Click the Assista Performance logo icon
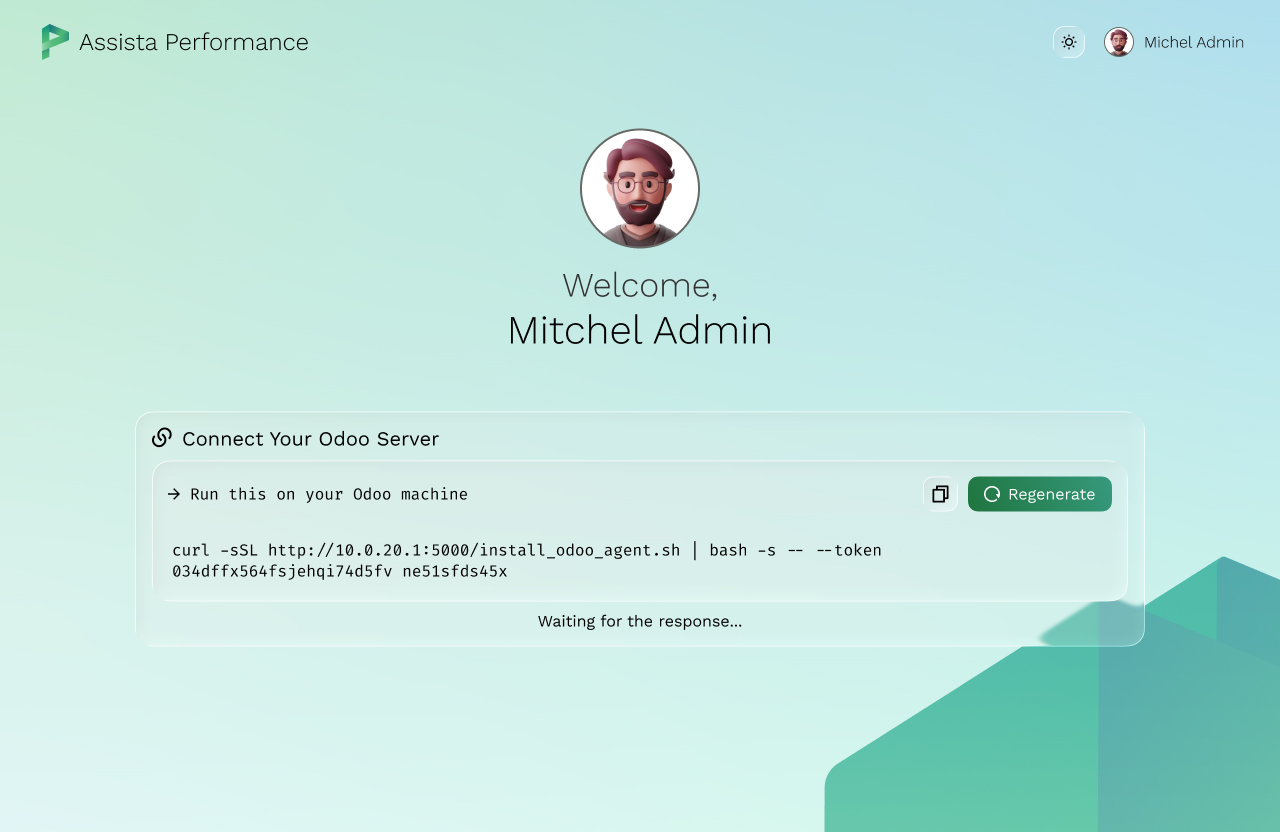 coord(55,42)
